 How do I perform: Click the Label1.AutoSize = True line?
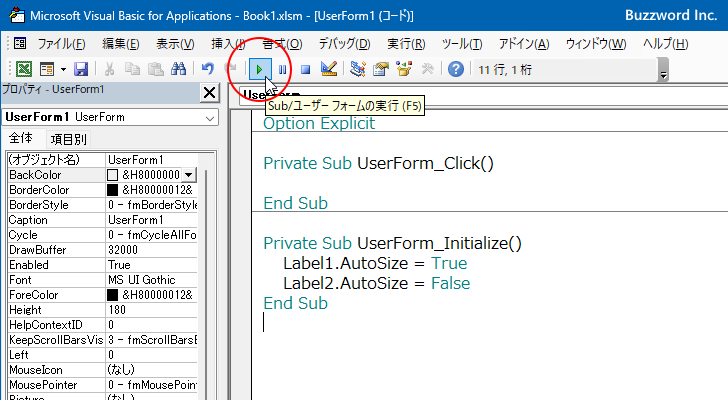tap(375, 263)
